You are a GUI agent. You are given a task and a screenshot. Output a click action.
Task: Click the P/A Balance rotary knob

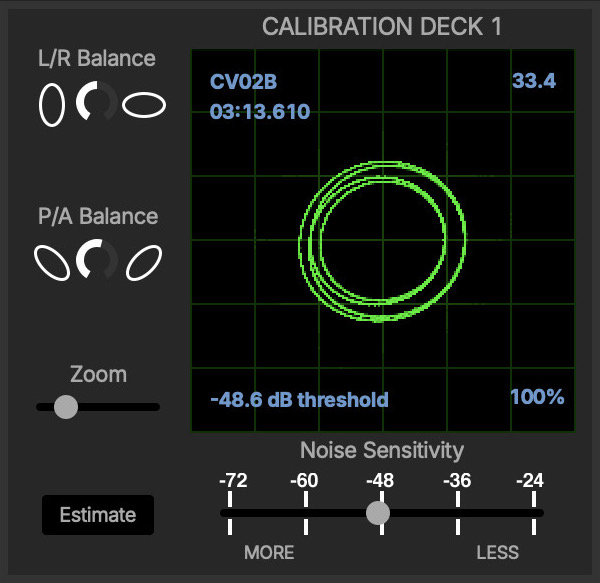tap(97, 261)
